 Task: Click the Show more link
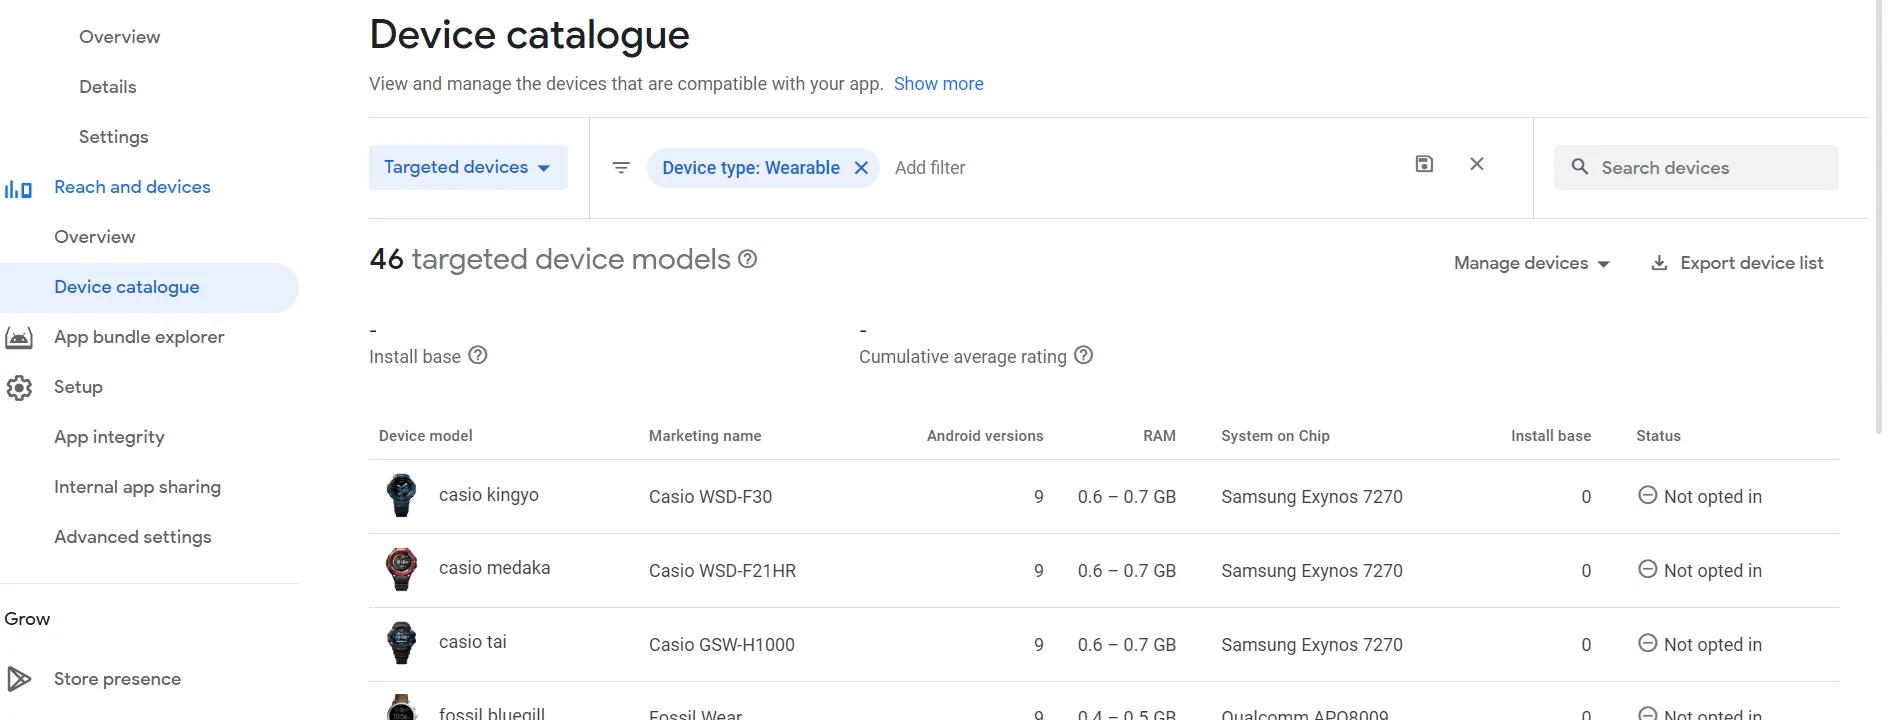pyautogui.click(x=939, y=84)
